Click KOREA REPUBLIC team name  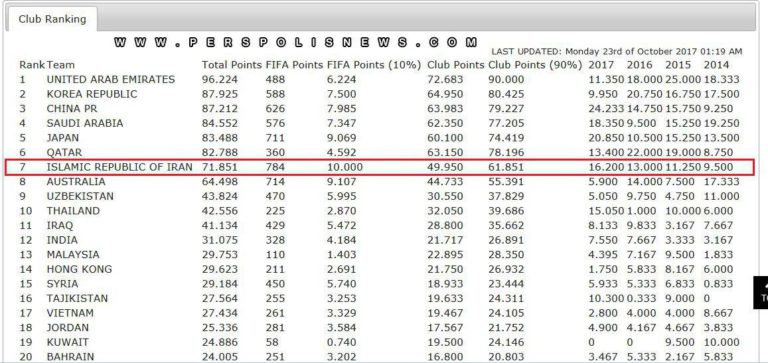92,94
